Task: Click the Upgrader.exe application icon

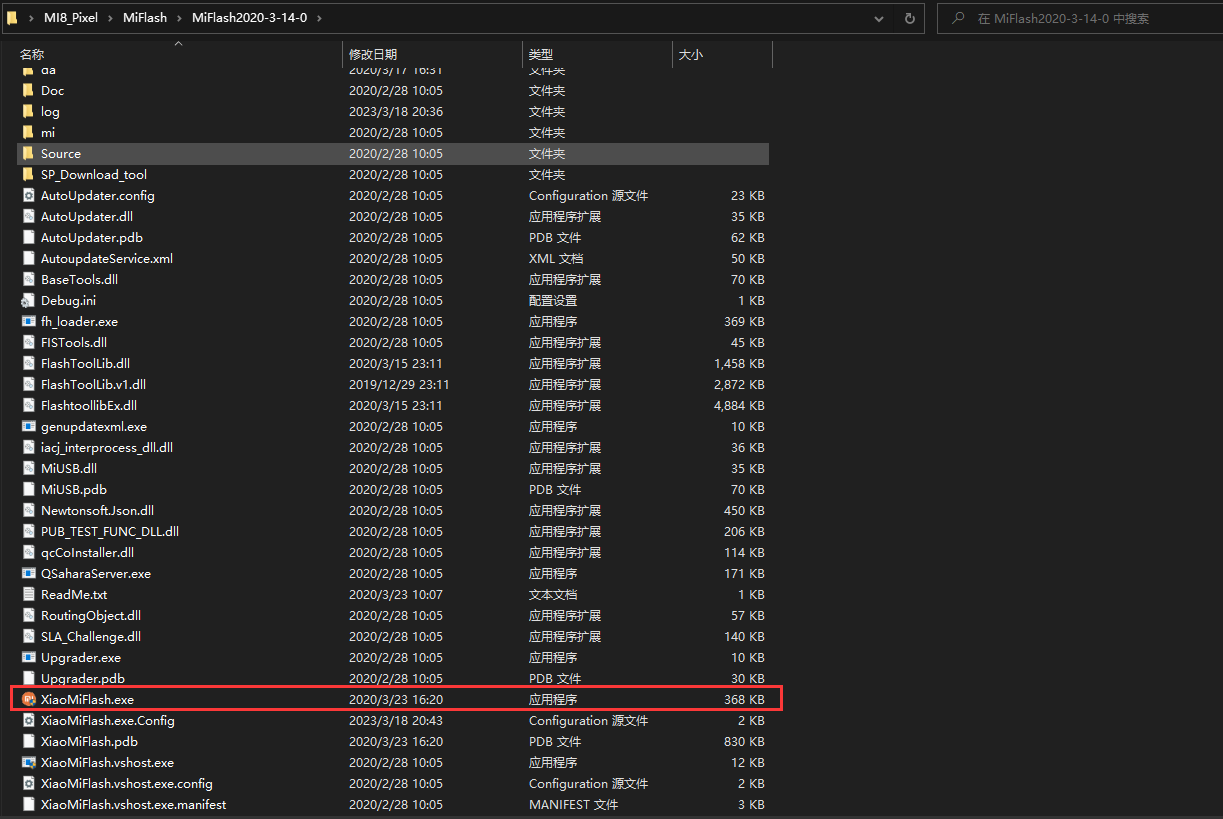Action: (x=28, y=657)
